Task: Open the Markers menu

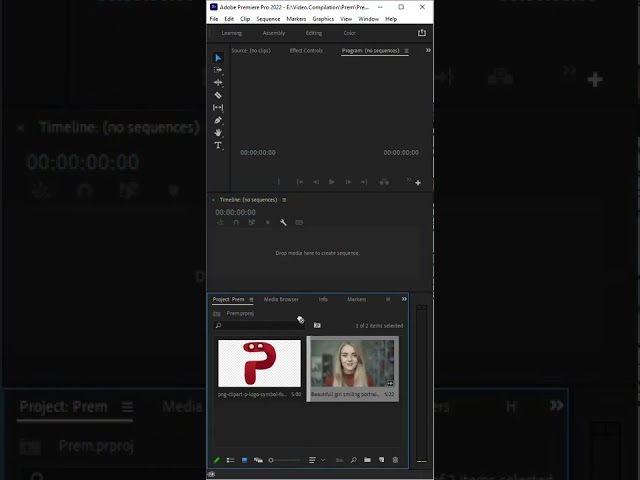Action: point(296,19)
